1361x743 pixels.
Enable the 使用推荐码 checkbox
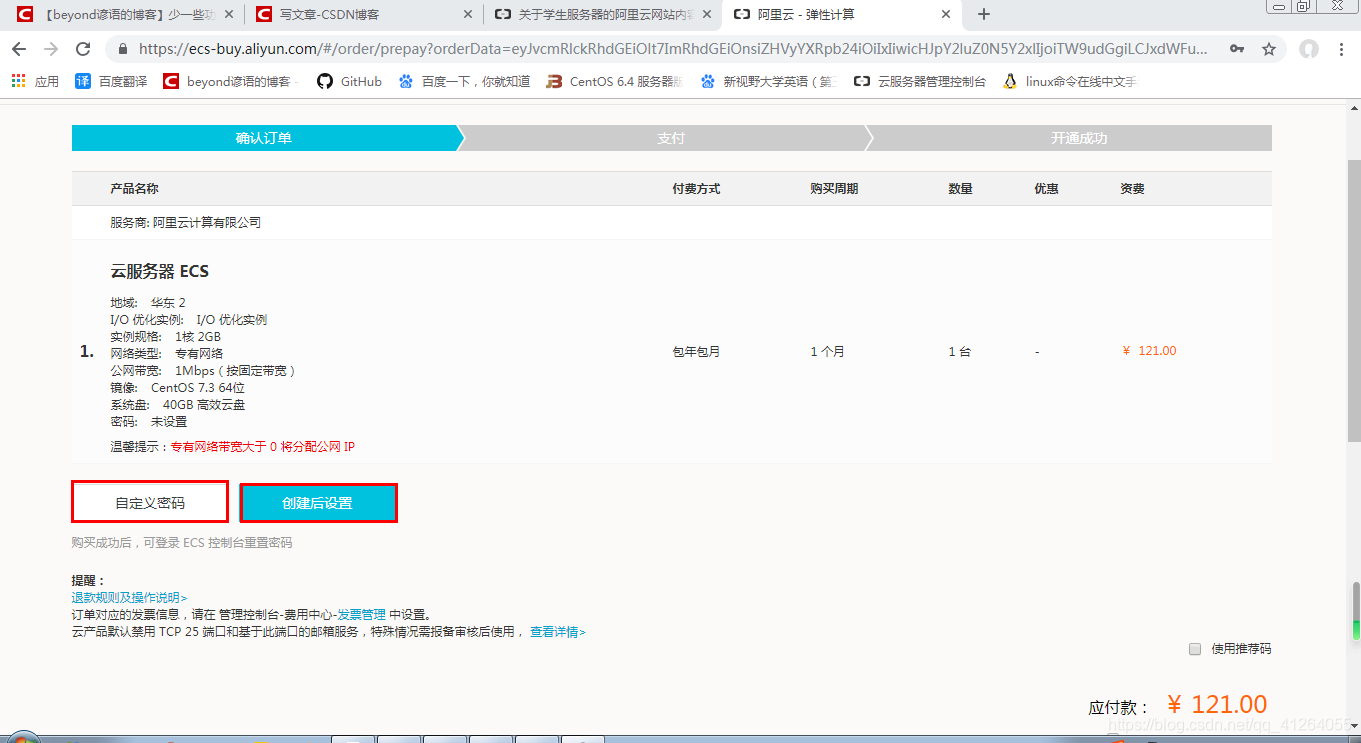pos(1195,649)
